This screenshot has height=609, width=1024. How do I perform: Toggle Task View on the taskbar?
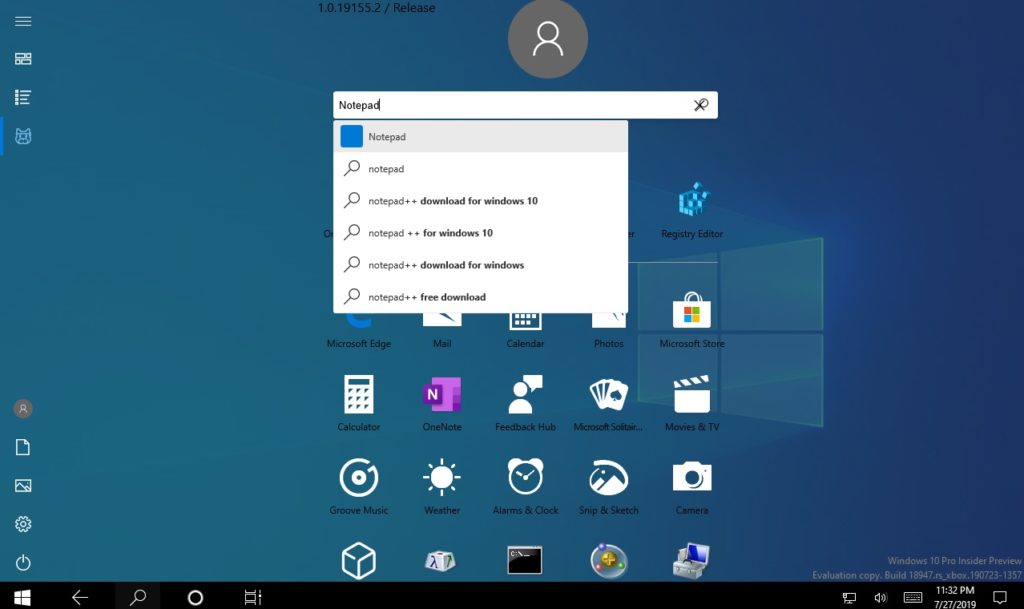tap(251, 596)
